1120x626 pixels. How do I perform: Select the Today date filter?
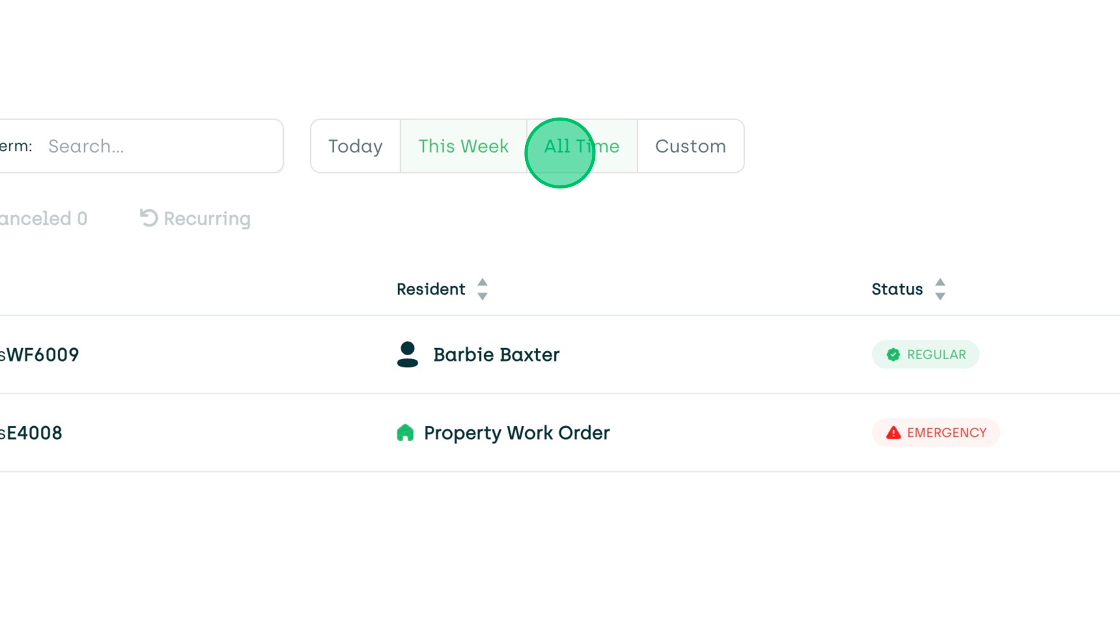click(356, 146)
